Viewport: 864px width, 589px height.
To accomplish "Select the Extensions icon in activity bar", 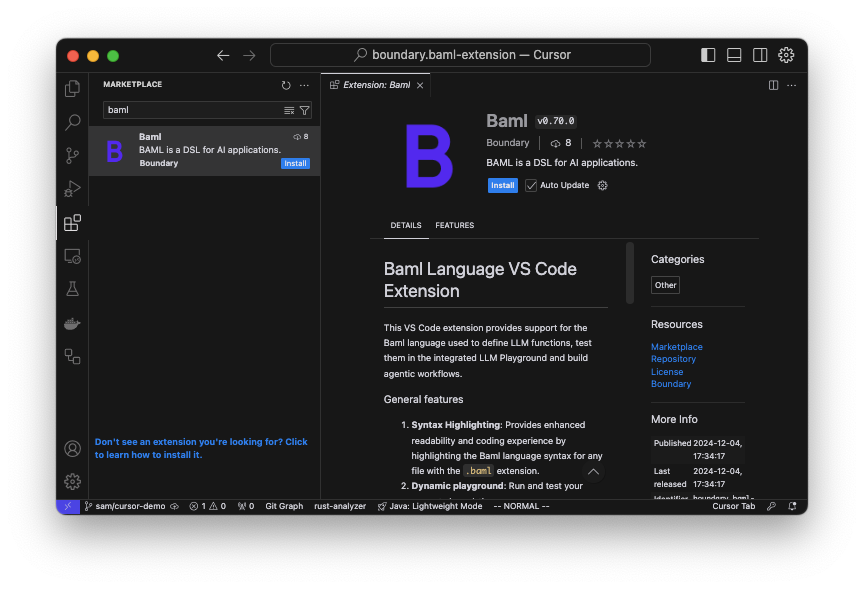I will pos(72,223).
